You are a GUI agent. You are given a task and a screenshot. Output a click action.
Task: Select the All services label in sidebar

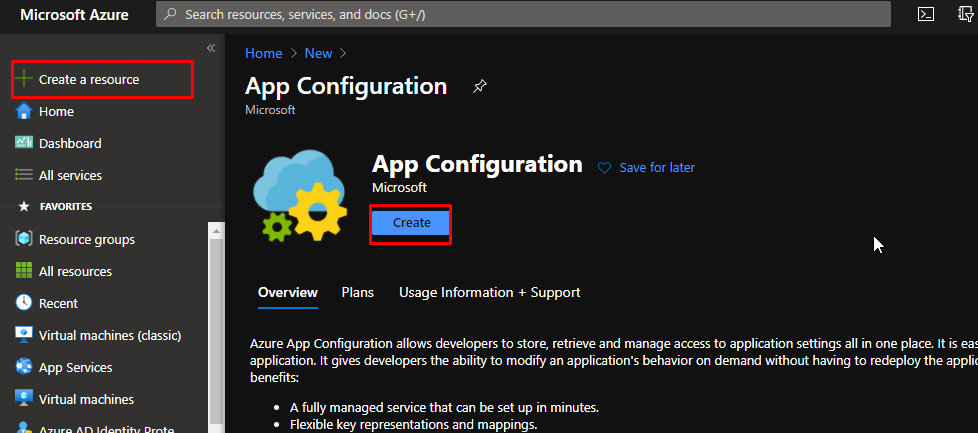click(x=70, y=175)
